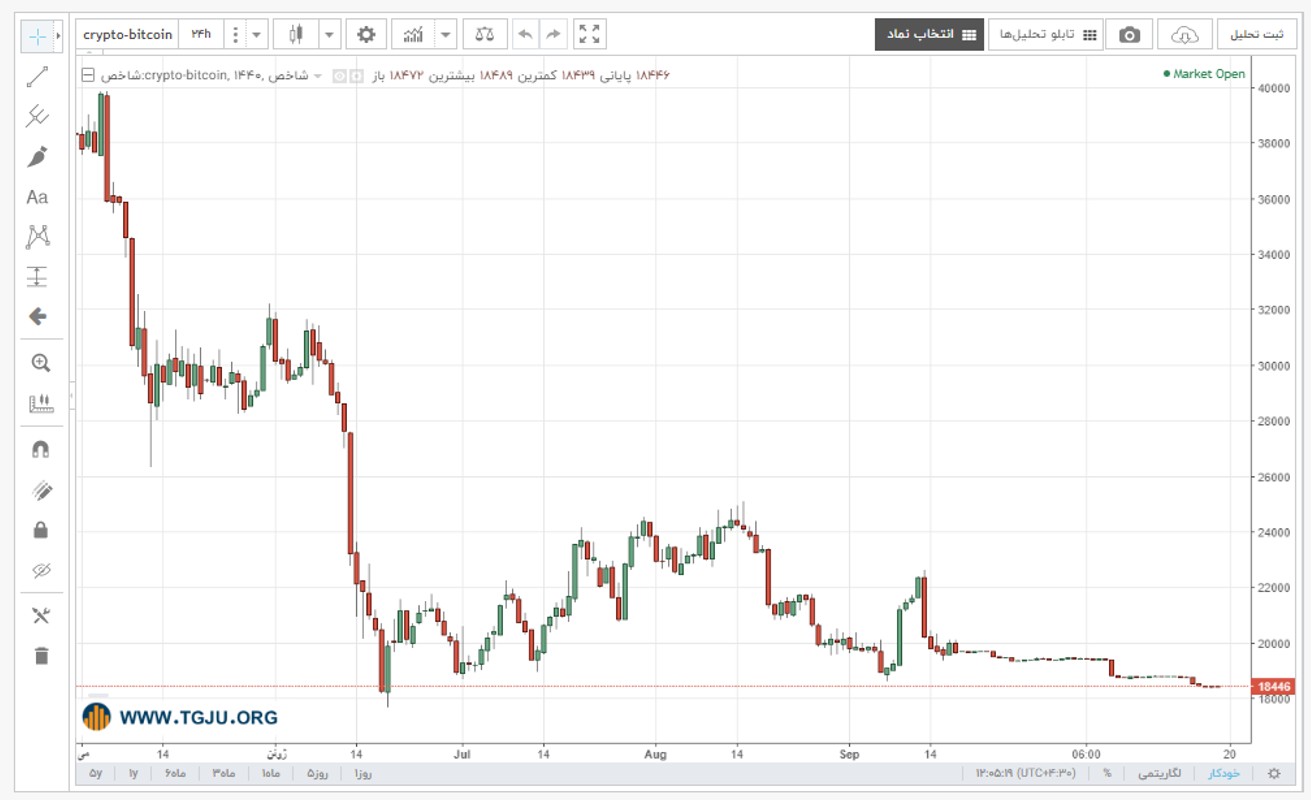Toggle percent scale button
The height and width of the screenshot is (800, 1311).
1107,773
